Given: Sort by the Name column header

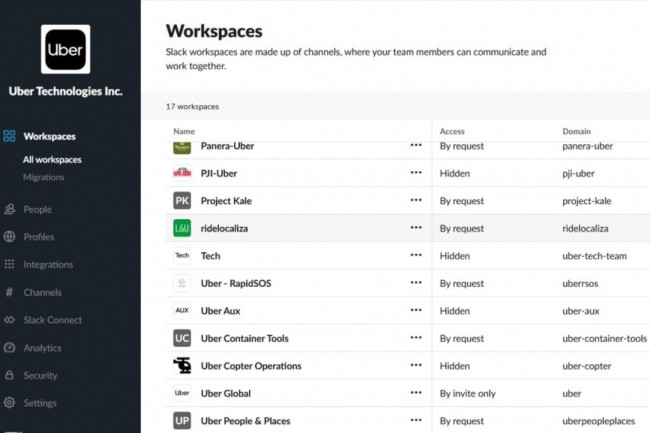Looking at the screenshot, I should (184, 131).
